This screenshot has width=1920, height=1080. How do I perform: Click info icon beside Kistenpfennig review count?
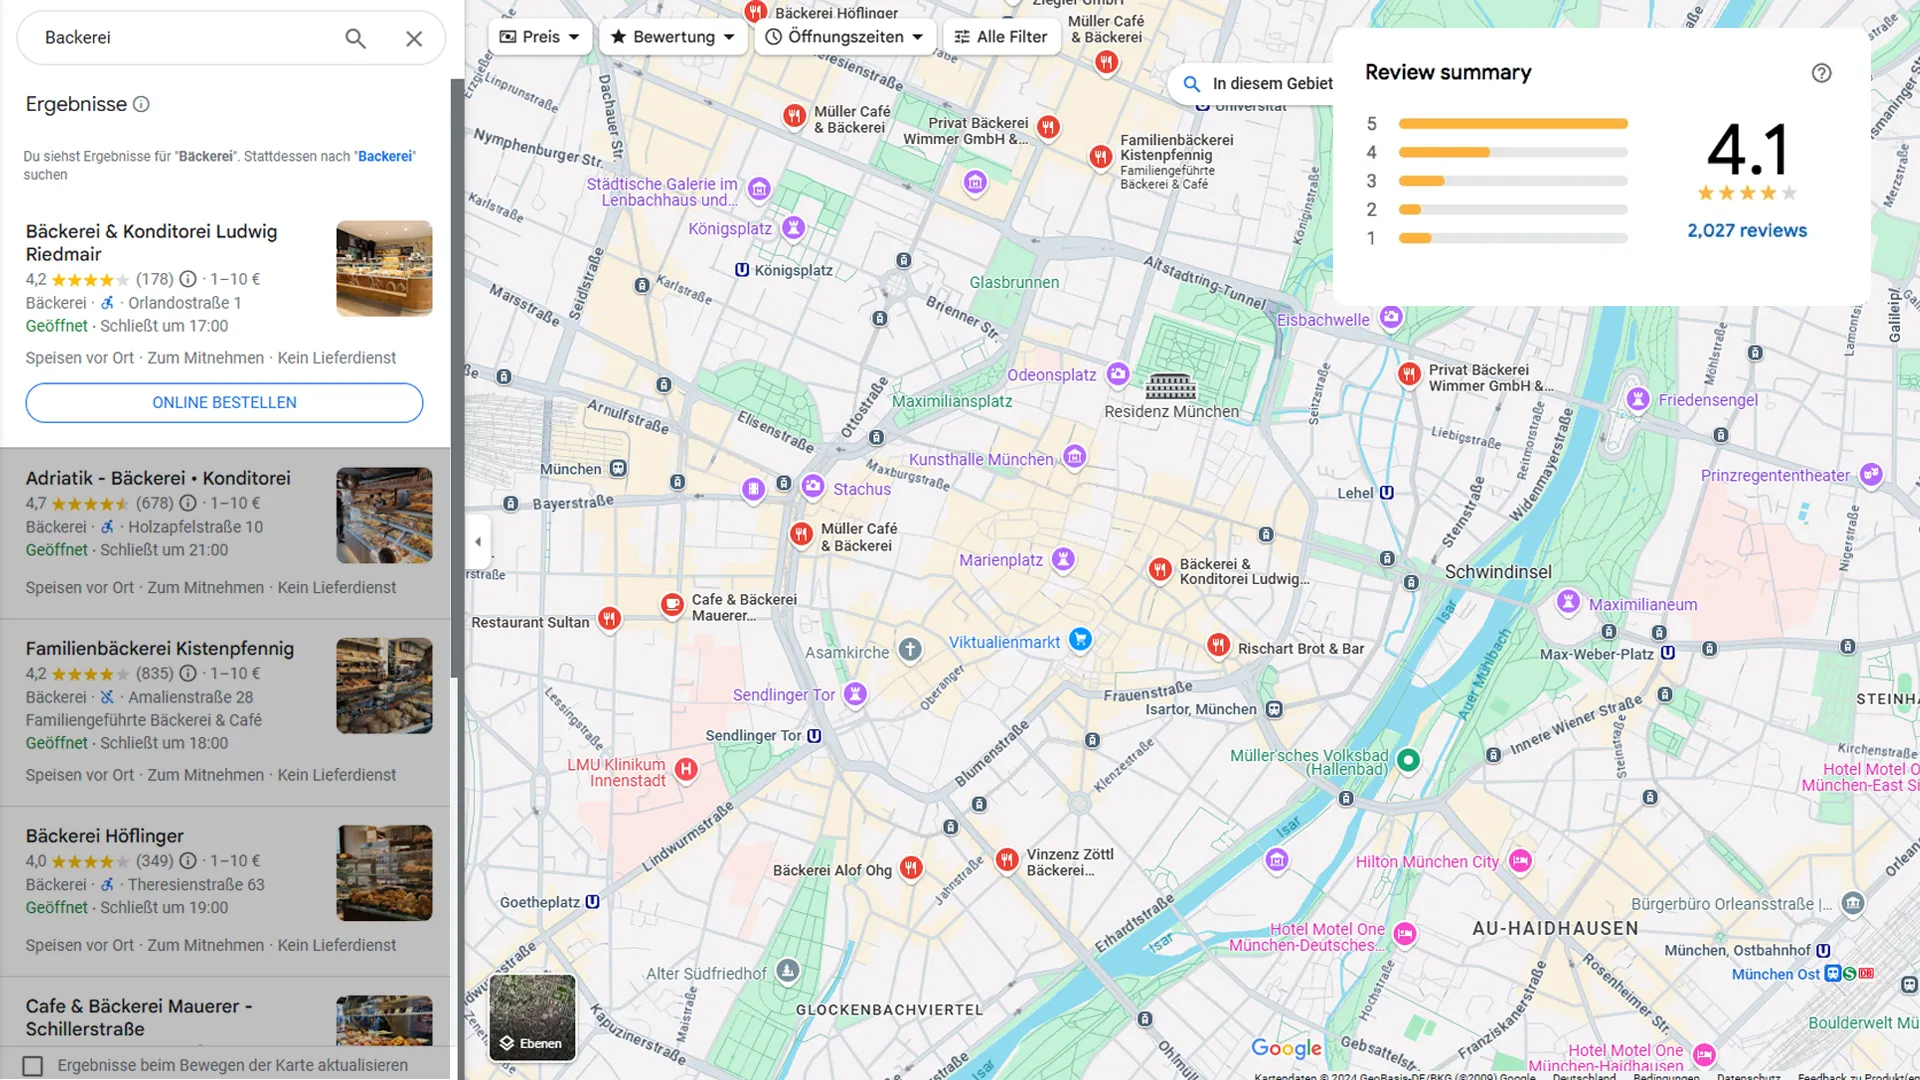pyautogui.click(x=188, y=673)
